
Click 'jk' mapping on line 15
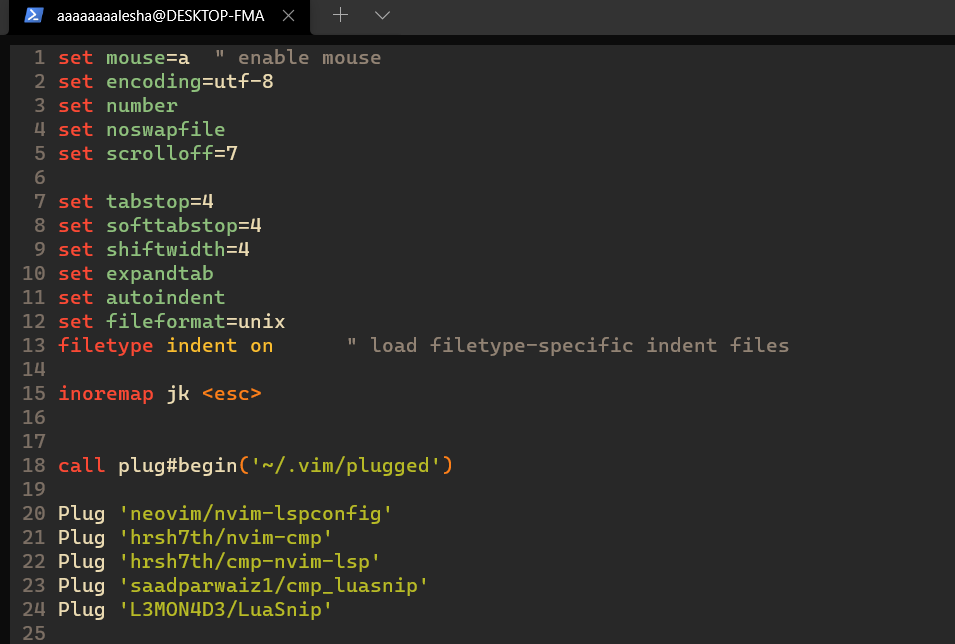(178, 394)
